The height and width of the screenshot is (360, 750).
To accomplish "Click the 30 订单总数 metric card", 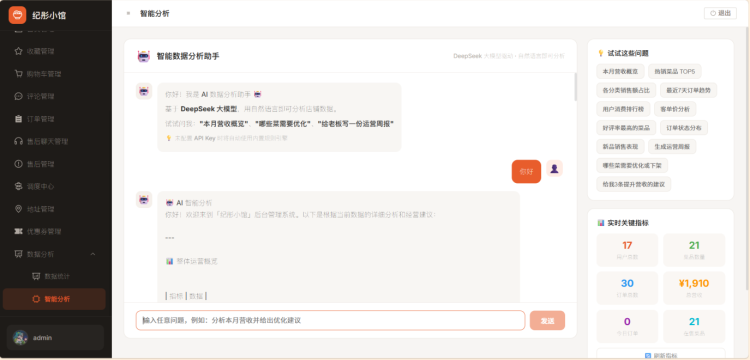I will [x=627, y=288].
